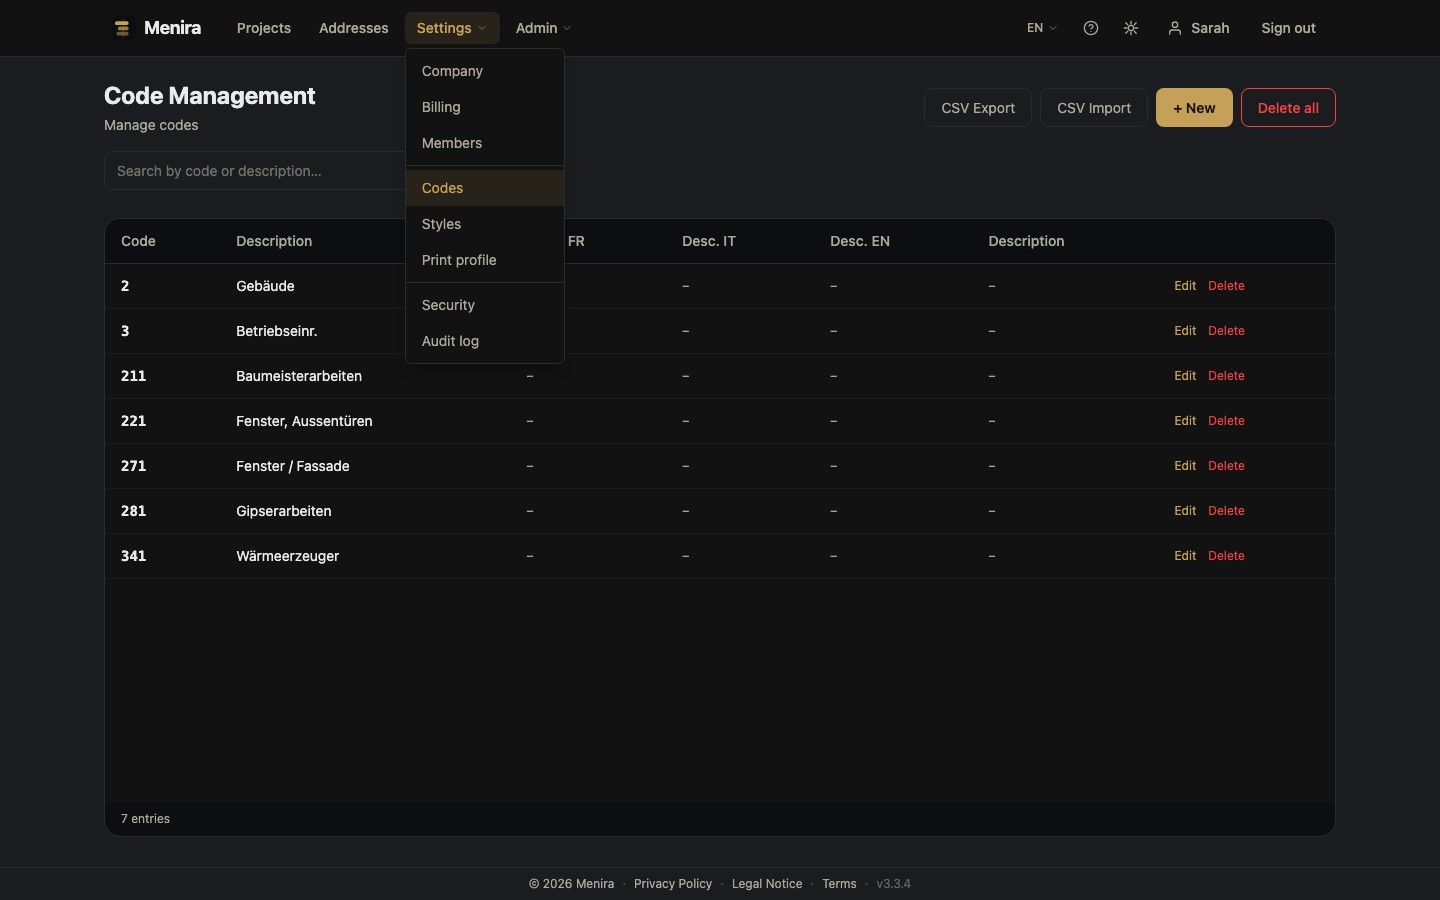
Task: Click the Menira logo icon
Action: pos(122,28)
